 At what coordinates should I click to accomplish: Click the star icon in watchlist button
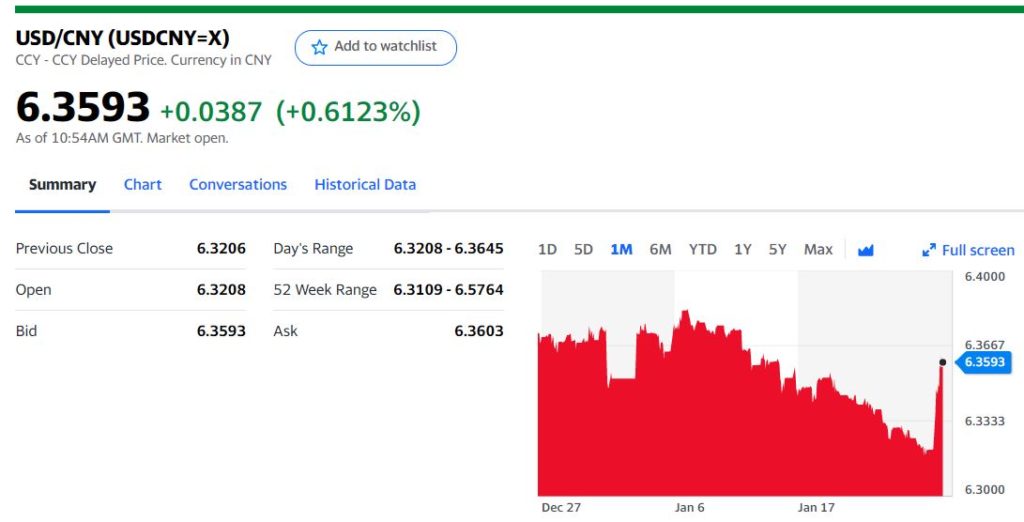pos(319,47)
